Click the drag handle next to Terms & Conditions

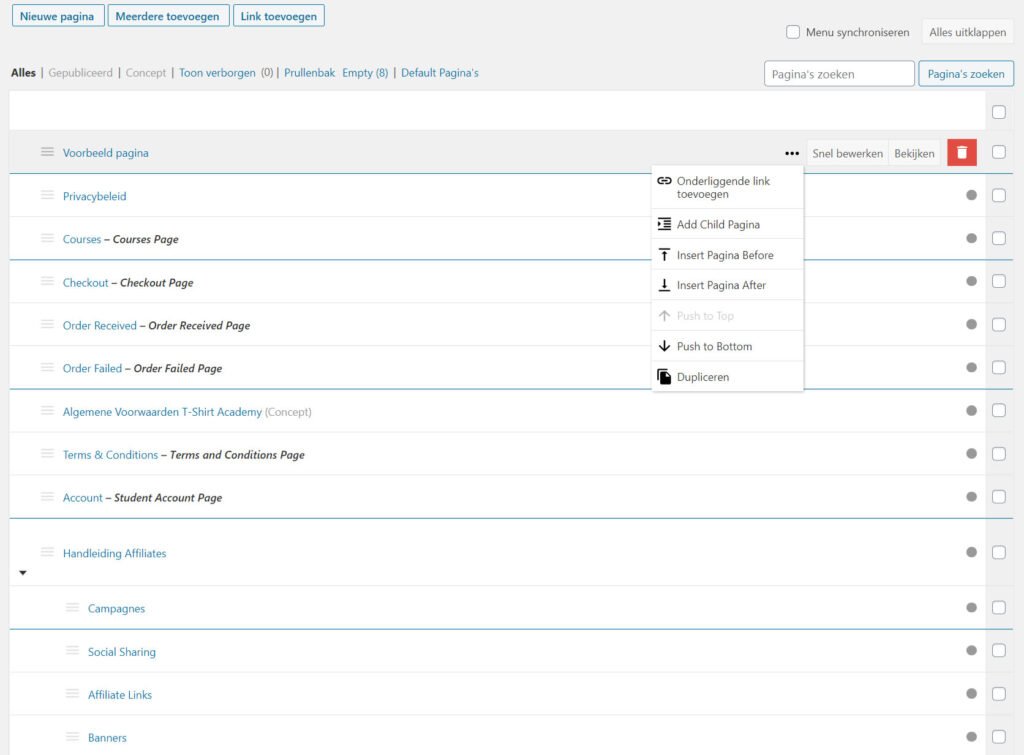click(47, 454)
